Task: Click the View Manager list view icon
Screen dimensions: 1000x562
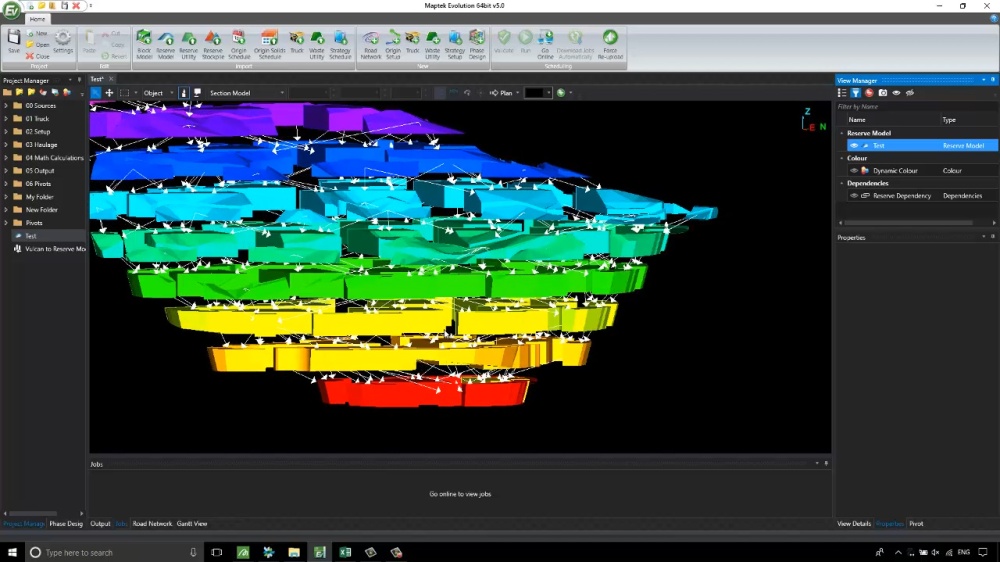Action: tap(842, 93)
